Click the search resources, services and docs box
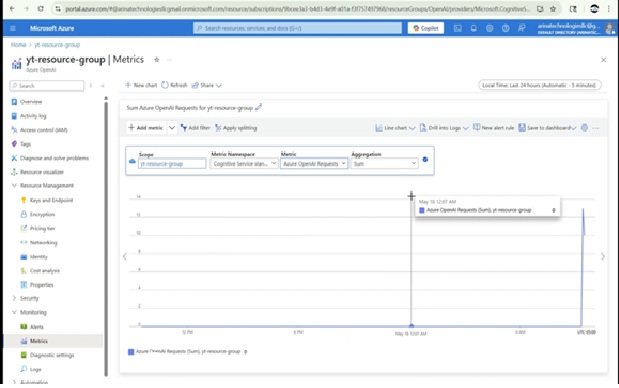Image resolution: width=619 pixels, height=388 pixels. (297, 28)
